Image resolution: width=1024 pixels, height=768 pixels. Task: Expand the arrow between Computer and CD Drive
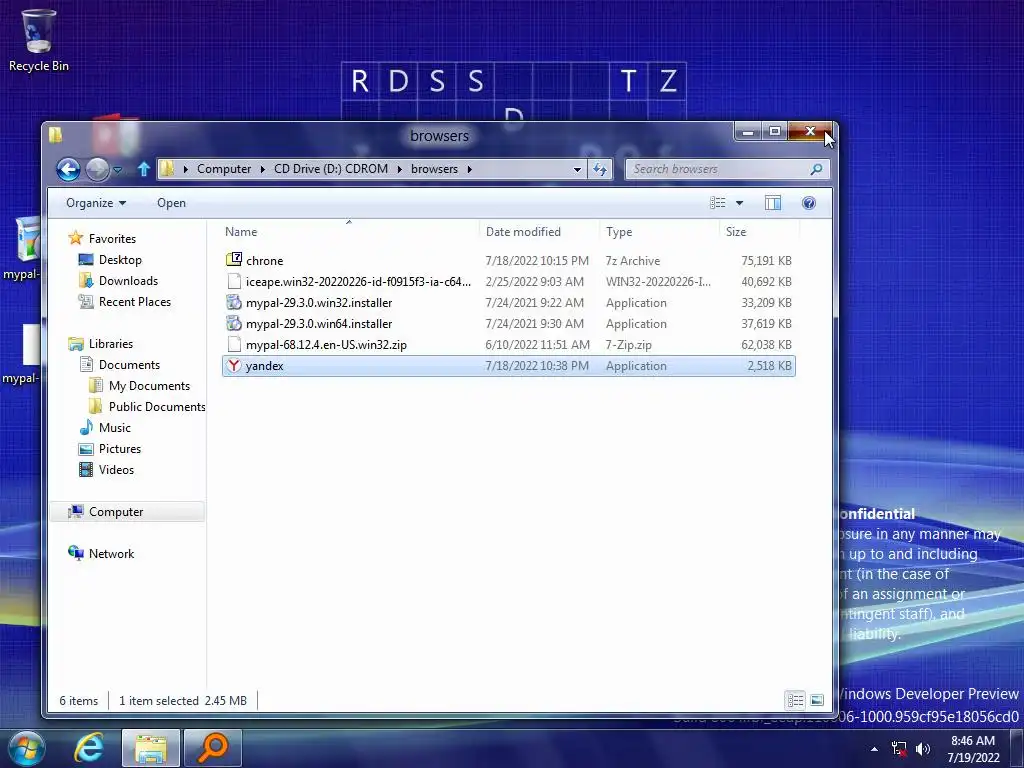pyautogui.click(x=263, y=169)
